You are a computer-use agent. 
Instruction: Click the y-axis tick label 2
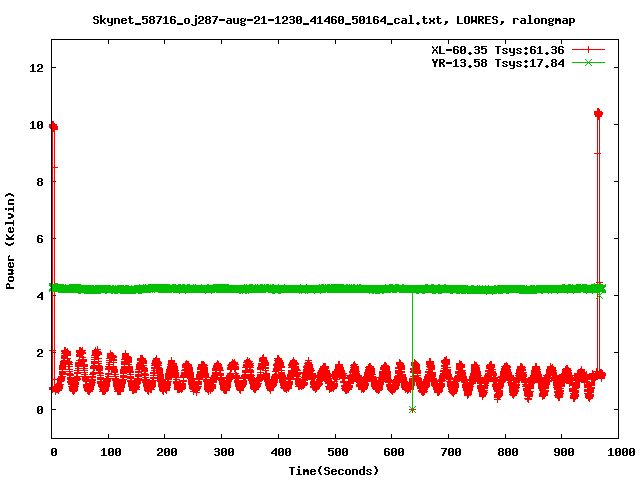(40, 353)
